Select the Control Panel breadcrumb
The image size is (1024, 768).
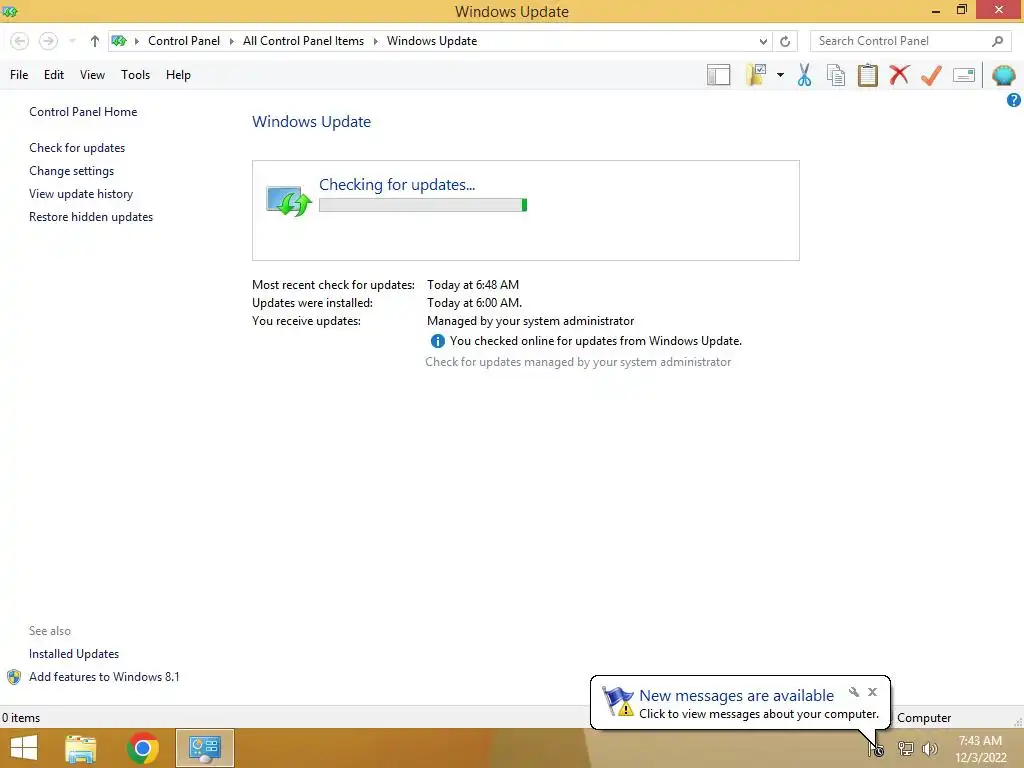[x=184, y=41]
